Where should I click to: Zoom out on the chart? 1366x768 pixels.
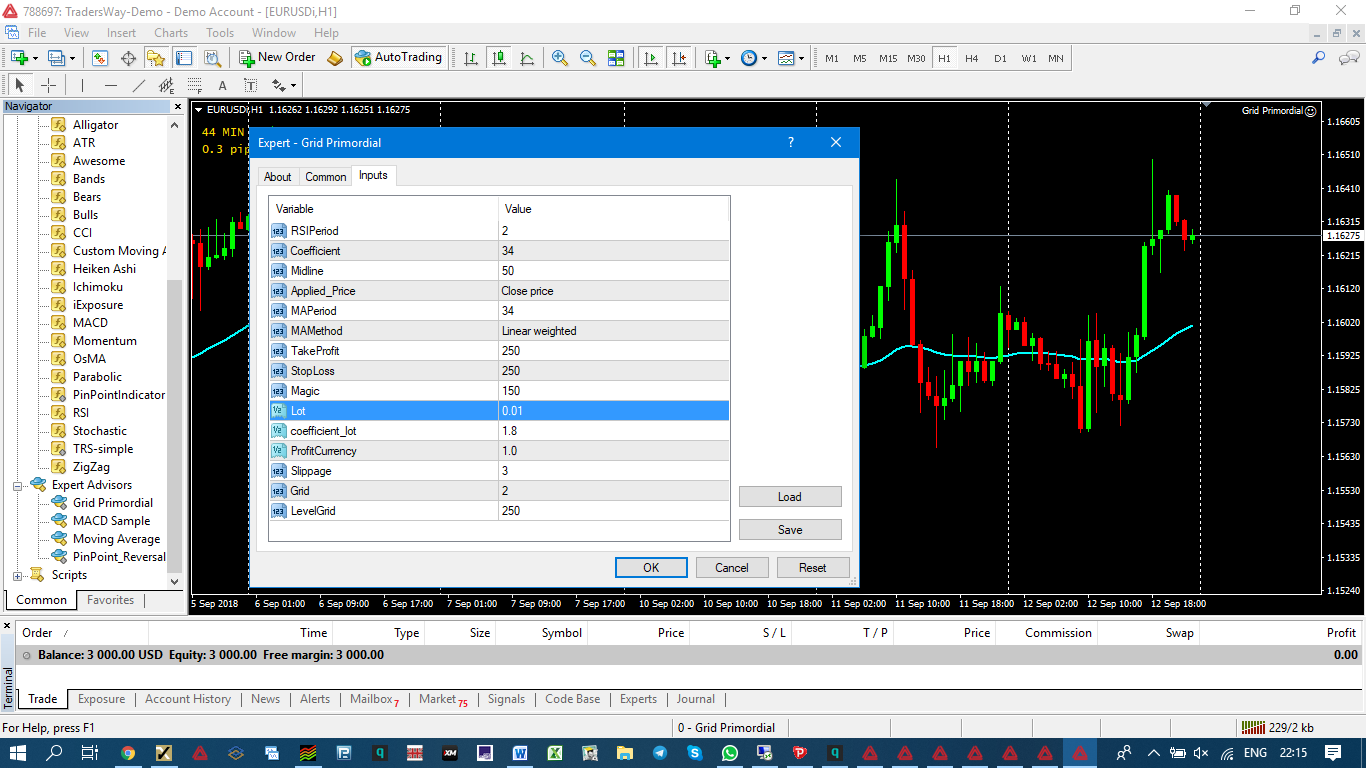(588, 58)
